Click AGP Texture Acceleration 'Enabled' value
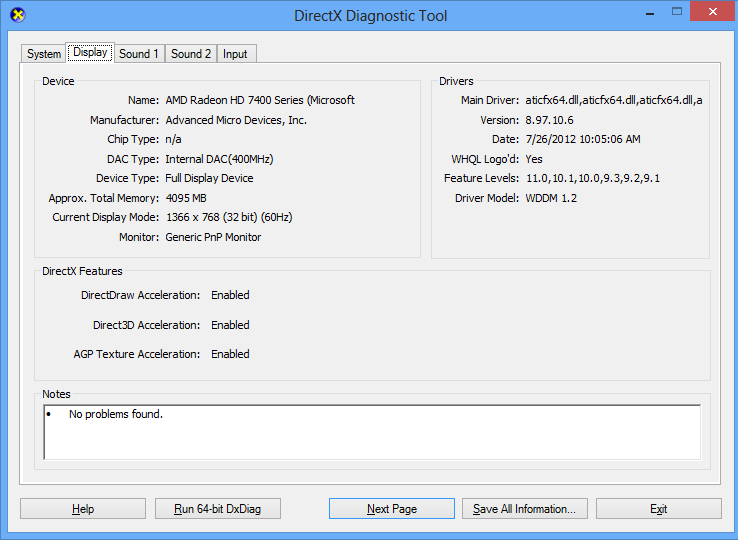Viewport: 738px width, 540px height. point(230,354)
